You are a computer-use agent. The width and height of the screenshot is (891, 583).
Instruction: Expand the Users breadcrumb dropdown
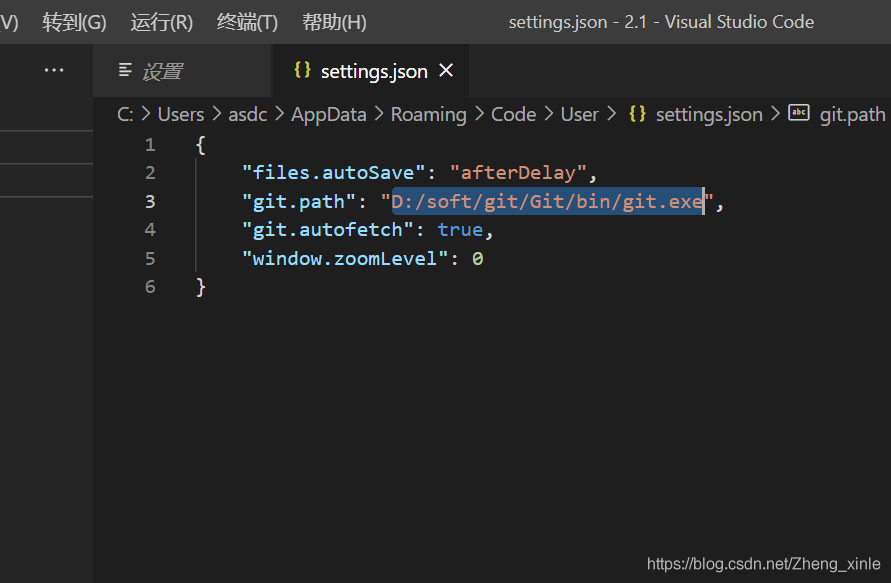[x=181, y=114]
